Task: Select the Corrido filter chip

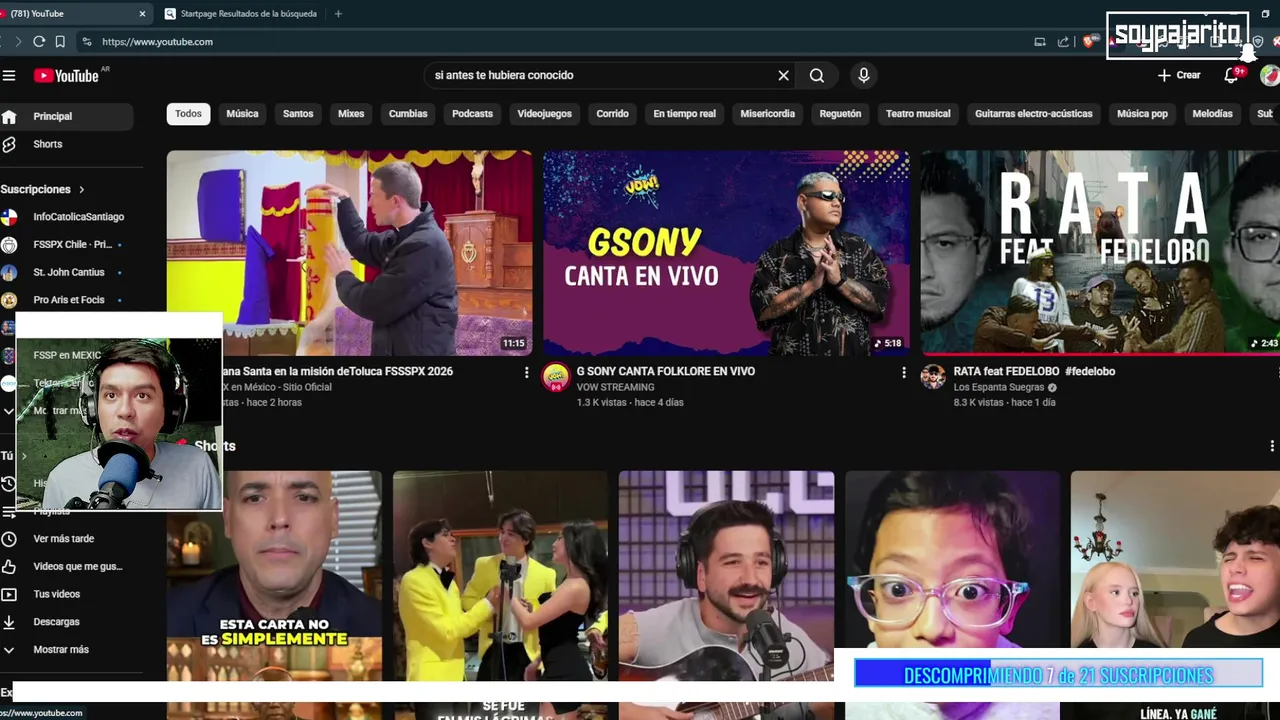Action: coord(612,114)
